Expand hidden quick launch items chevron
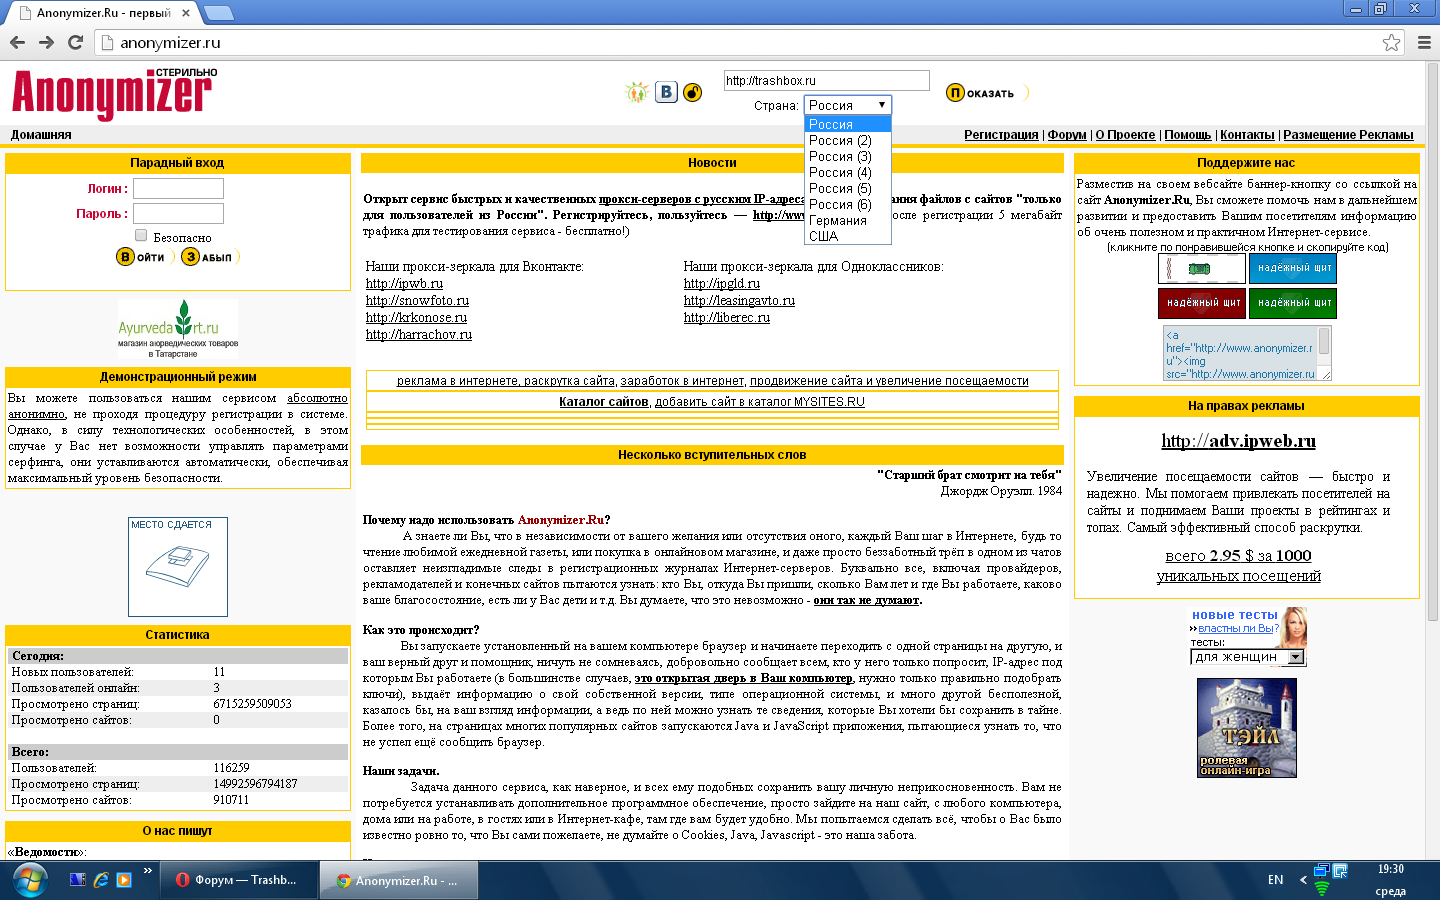This screenshot has height=900, width=1440. click(x=148, y=871)
